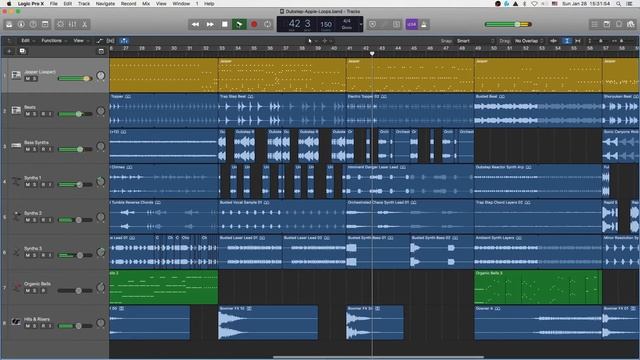This screenshot has width=640, height=360.
Task: Click the green Play button
Action: pyautogui.click(x=239, y=24)
